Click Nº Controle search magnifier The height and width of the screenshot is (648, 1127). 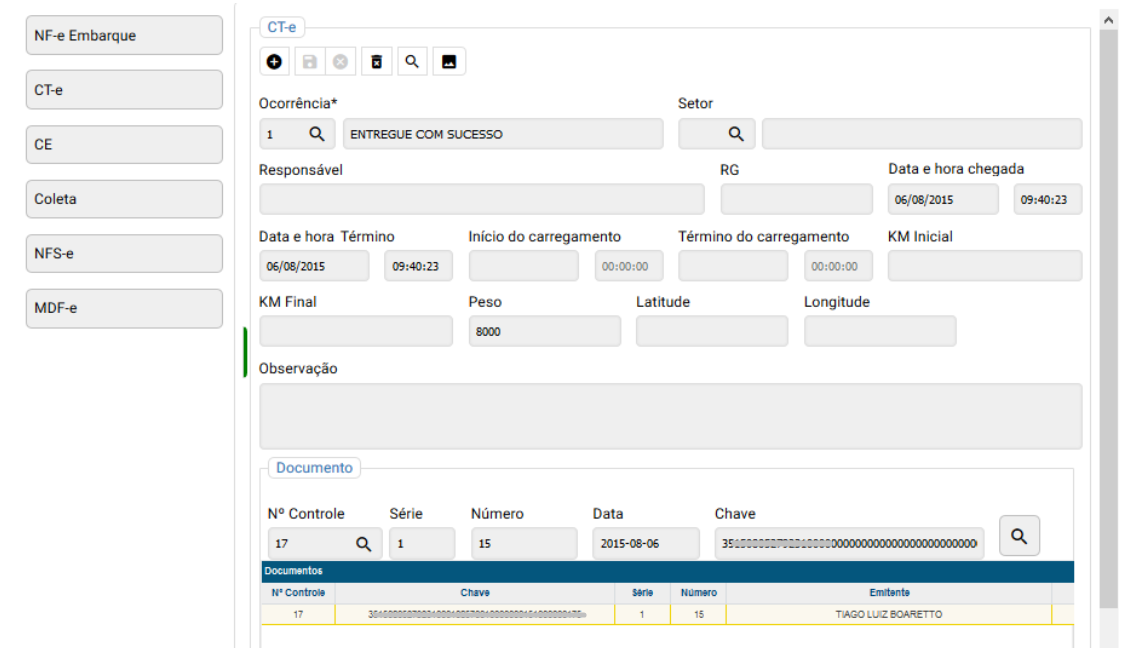point(363,544)
